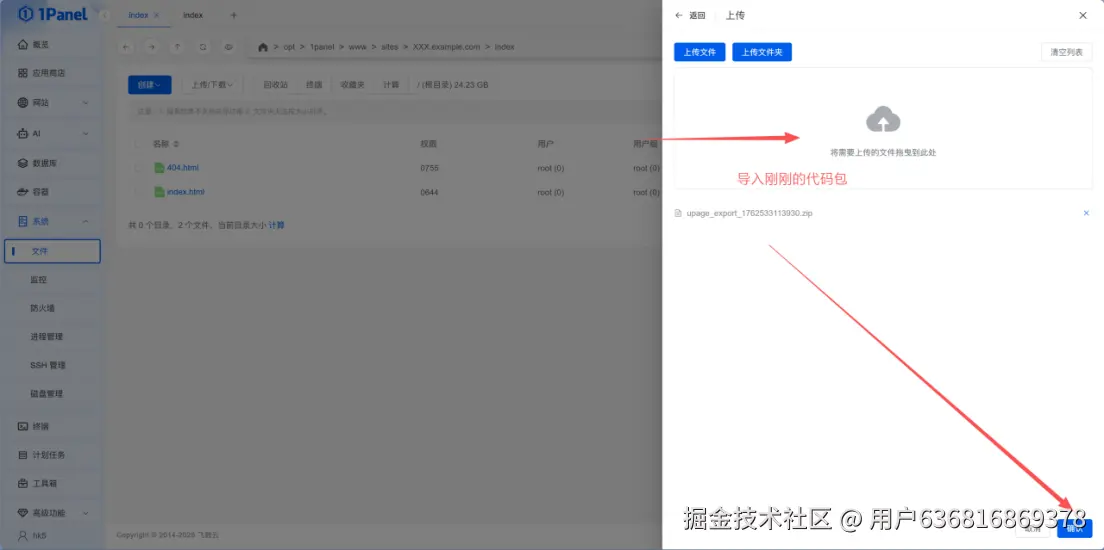Click the cloud upload drop area

tap(883, 128)
